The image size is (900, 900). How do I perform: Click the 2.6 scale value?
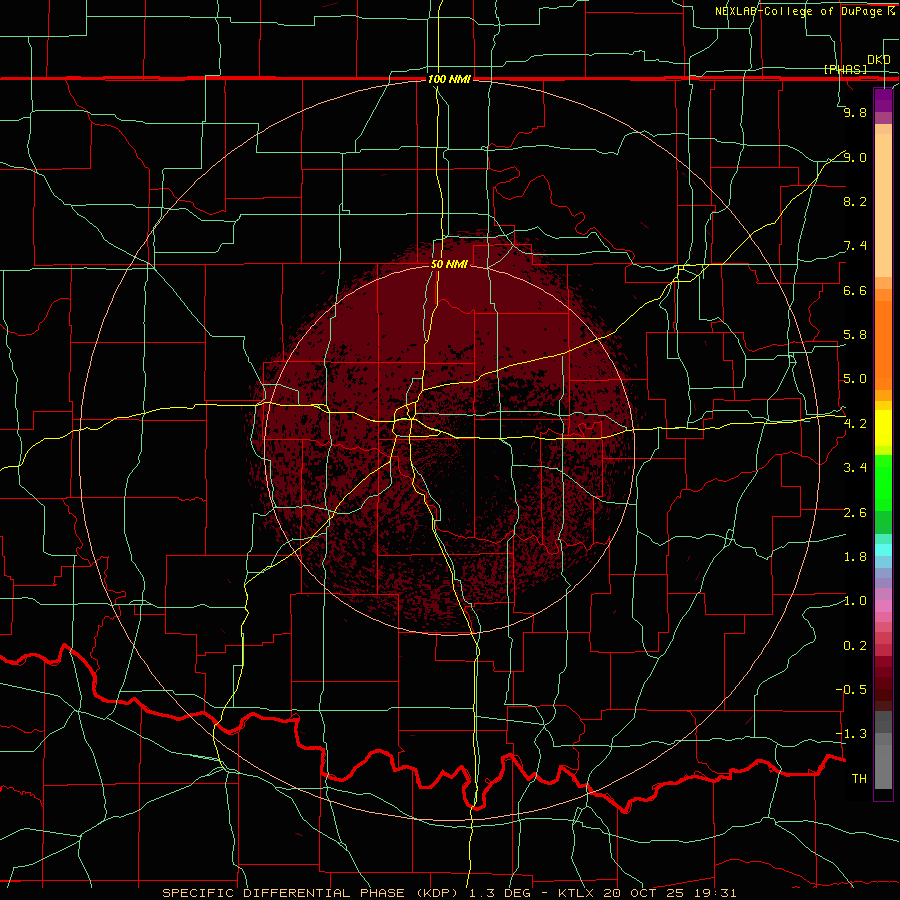[x=855, y=513]
